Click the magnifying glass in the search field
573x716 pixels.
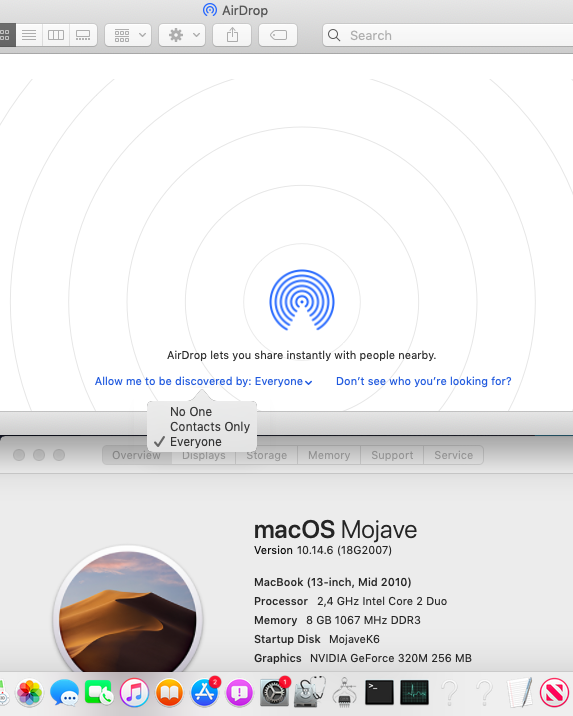click(334, 35)
